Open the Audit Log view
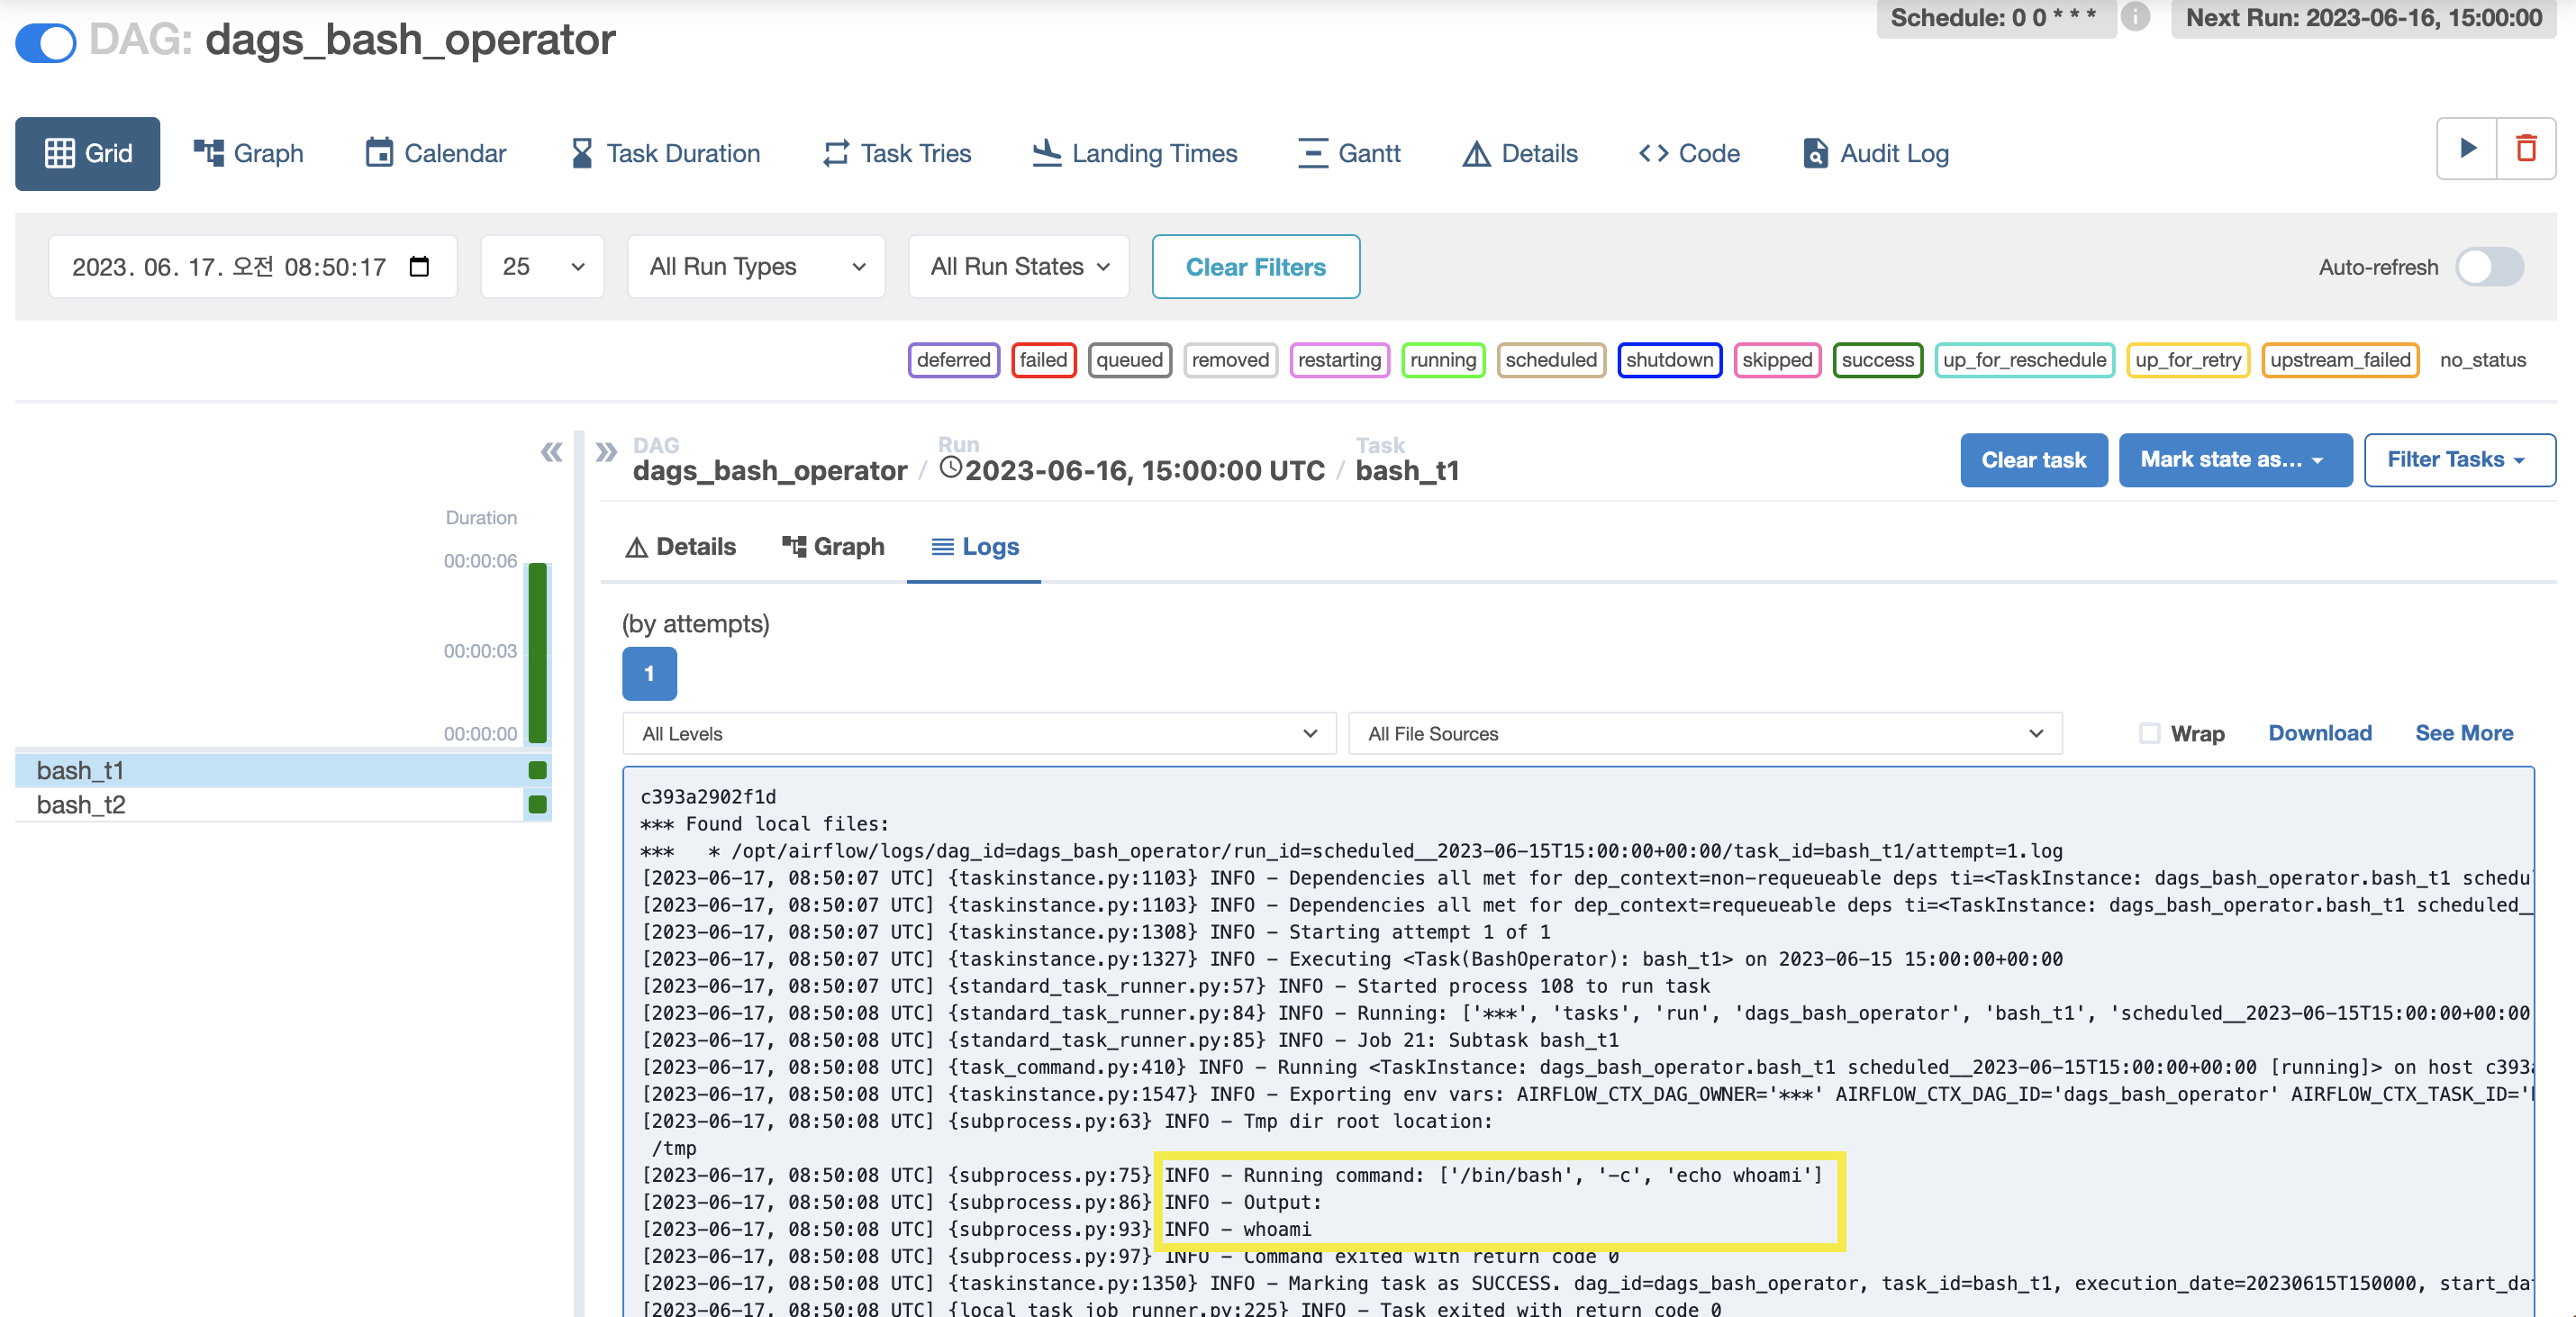 (1876, 153)
